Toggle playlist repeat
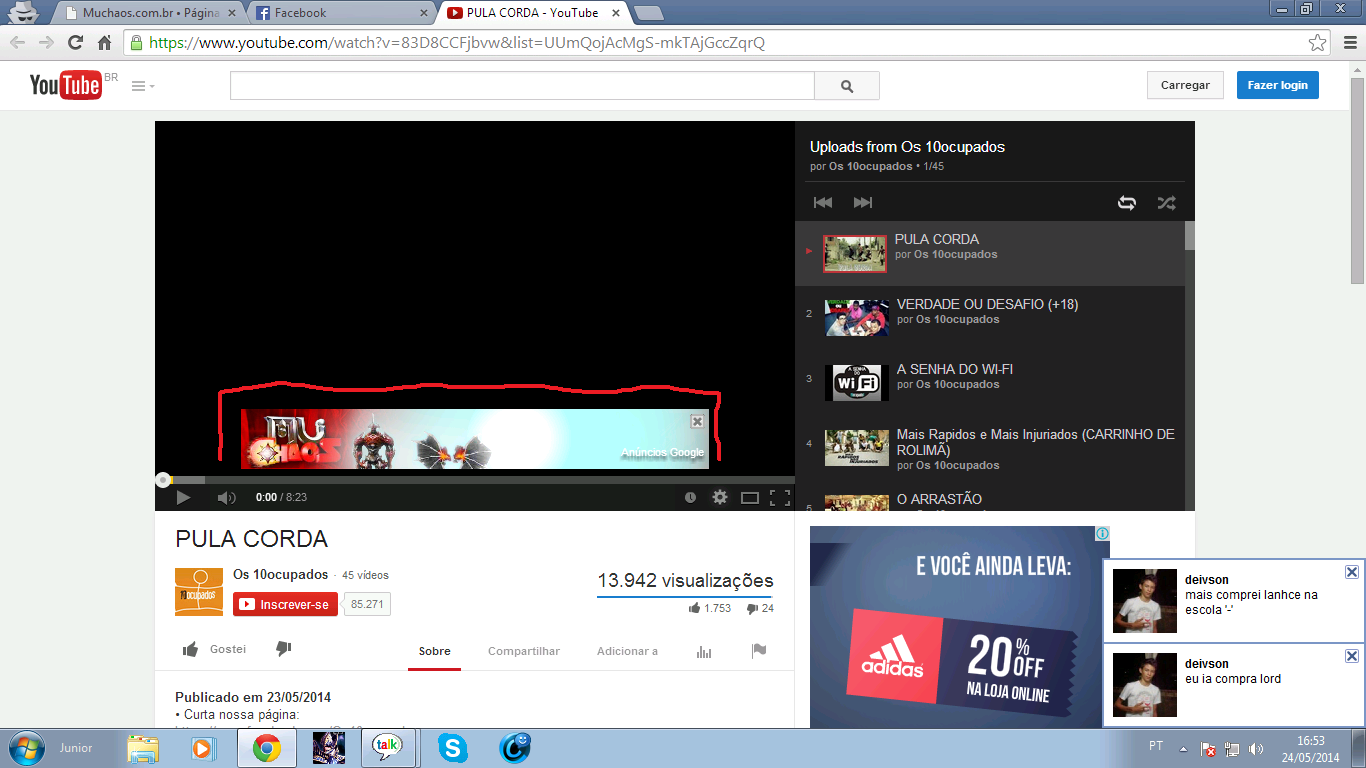1366x768 pixels. click(1127, 202)
